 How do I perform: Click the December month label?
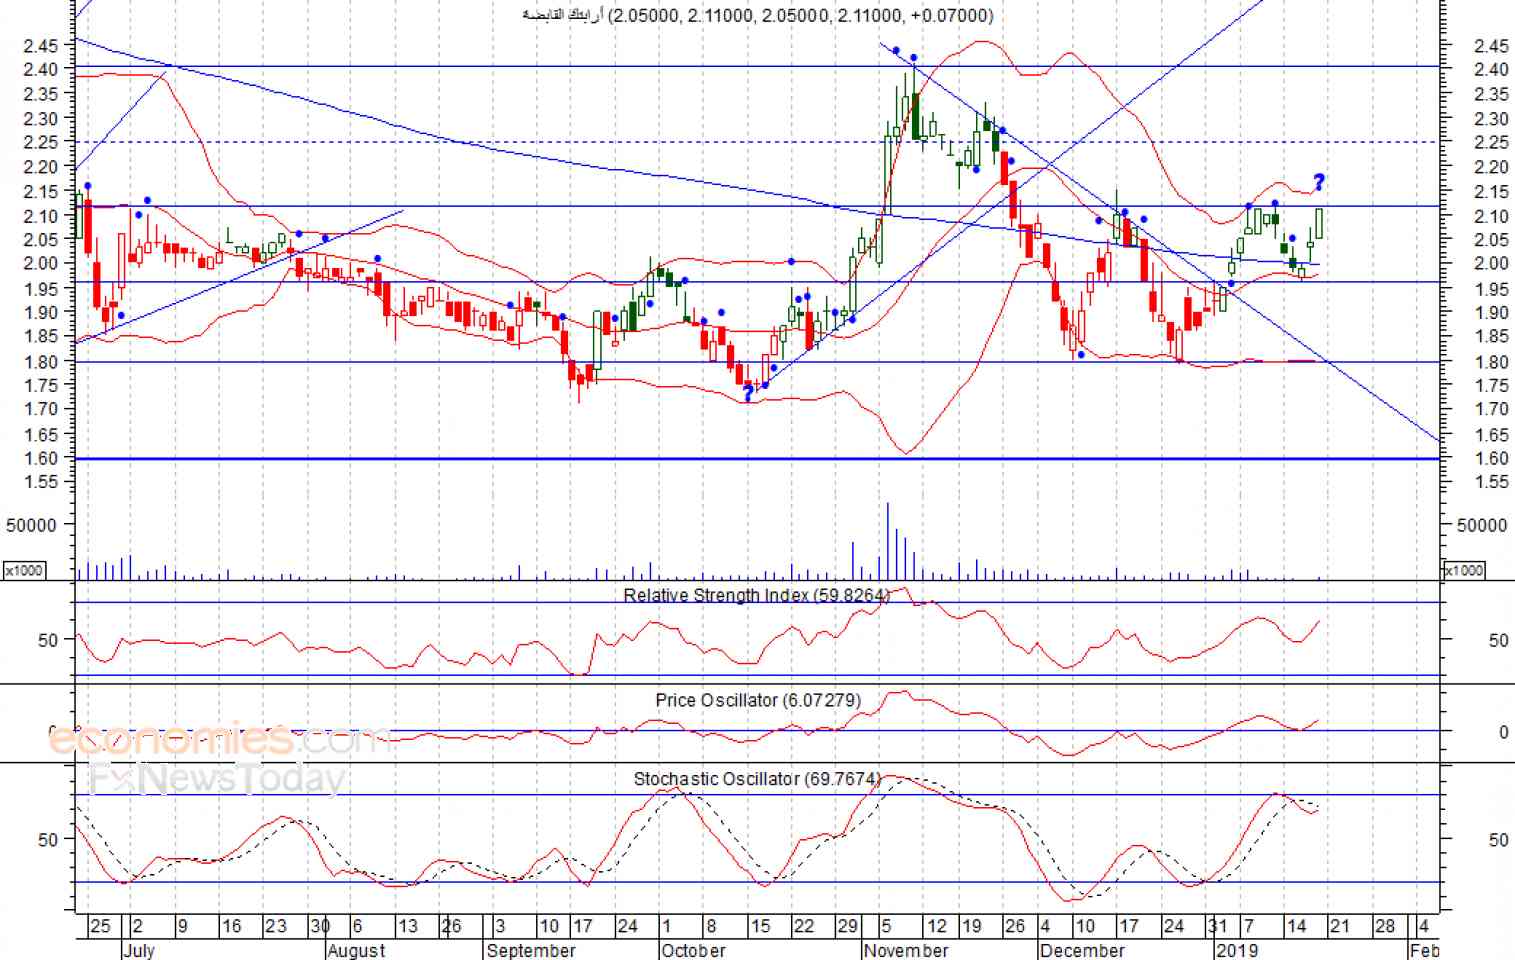point(1082,950)
